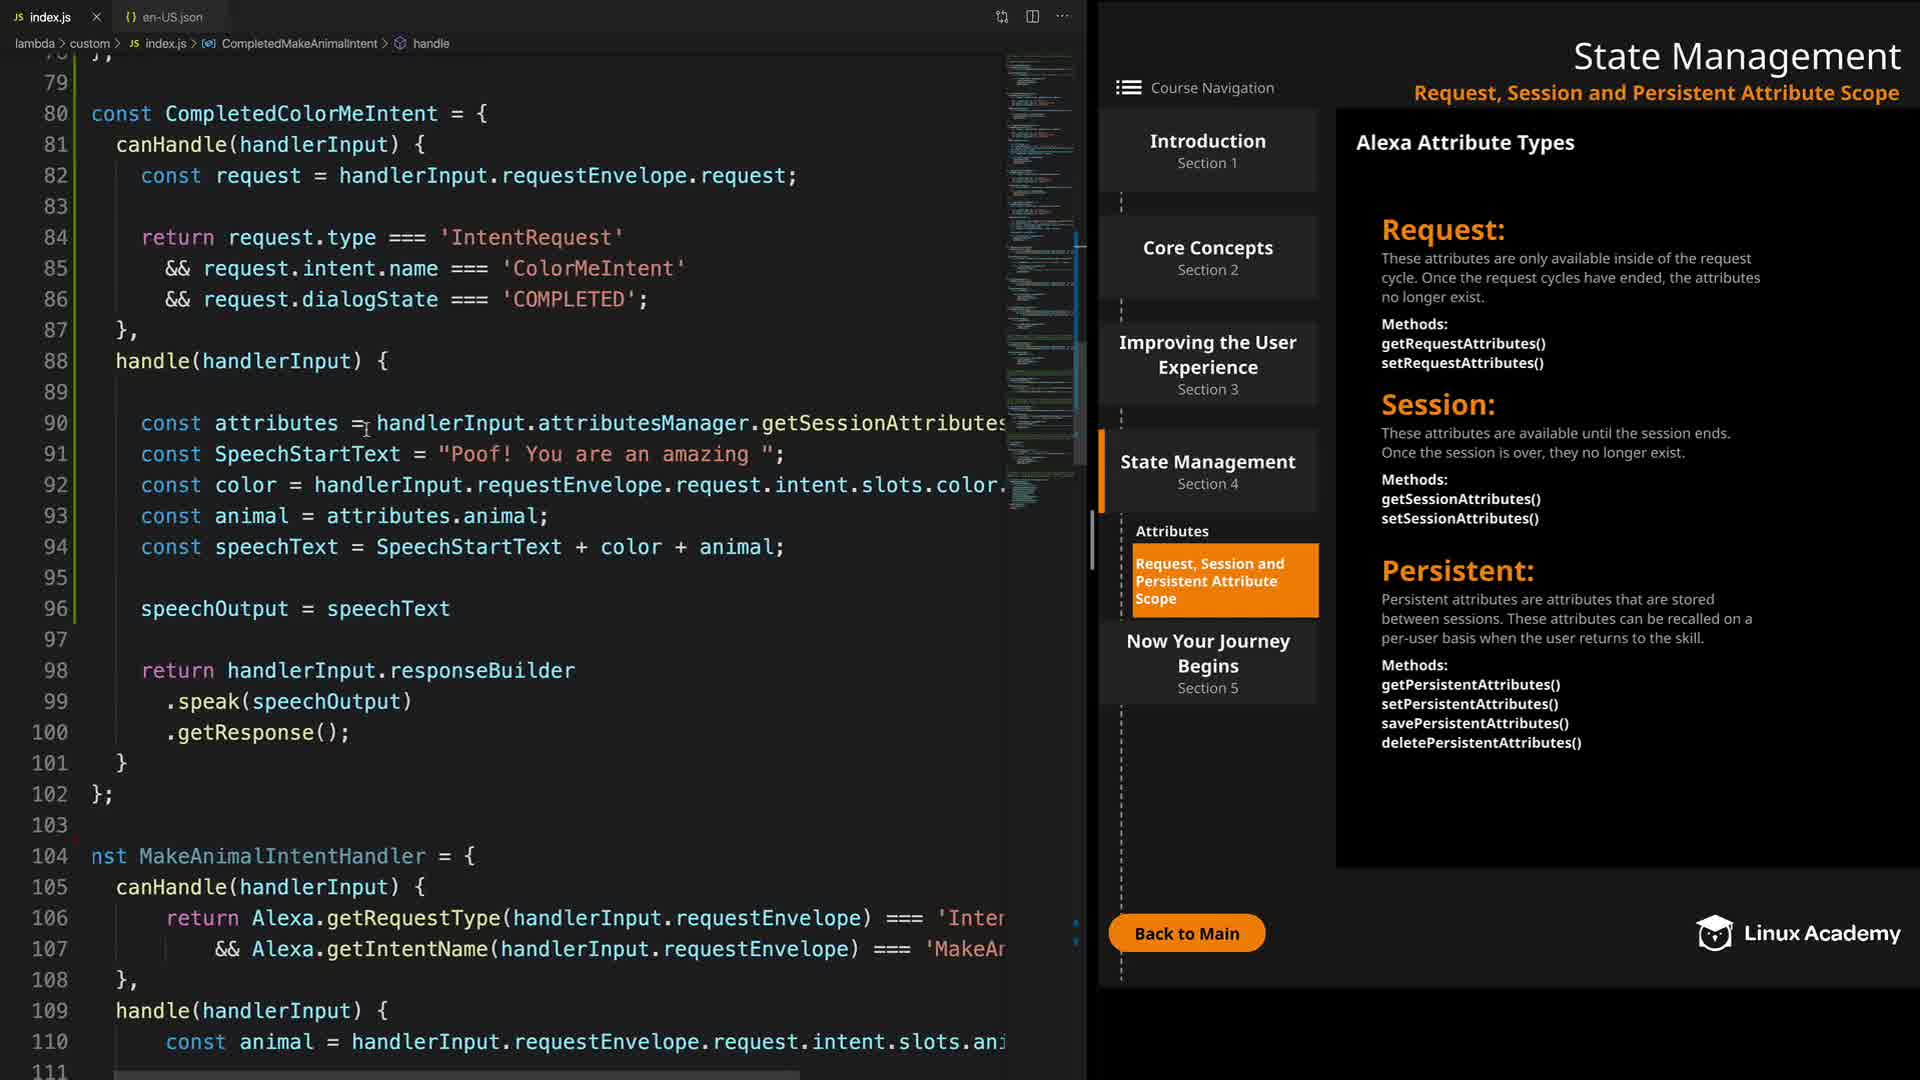Click the handle method breadcrumb icon
The width and height of the screenshot is (1920, 1080).
tap(400, 44)
